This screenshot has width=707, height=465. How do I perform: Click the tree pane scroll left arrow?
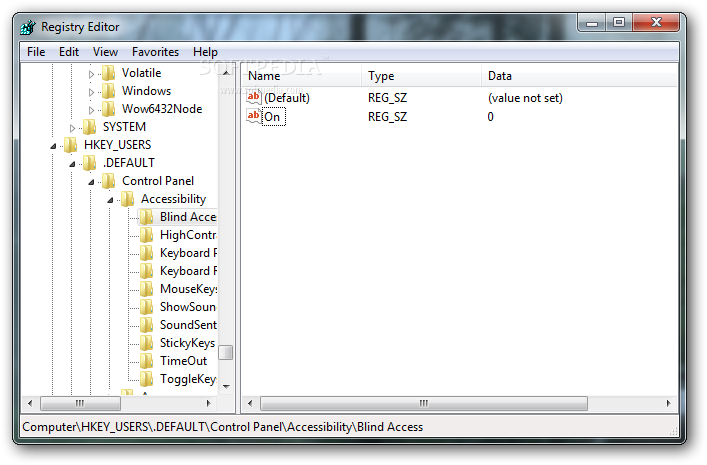30,403
